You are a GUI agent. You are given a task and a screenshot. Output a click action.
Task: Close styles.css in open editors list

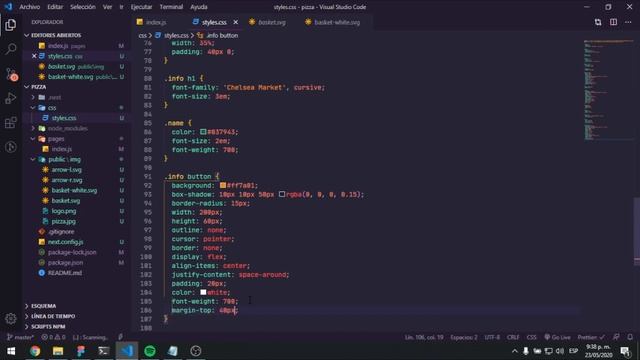34,56
